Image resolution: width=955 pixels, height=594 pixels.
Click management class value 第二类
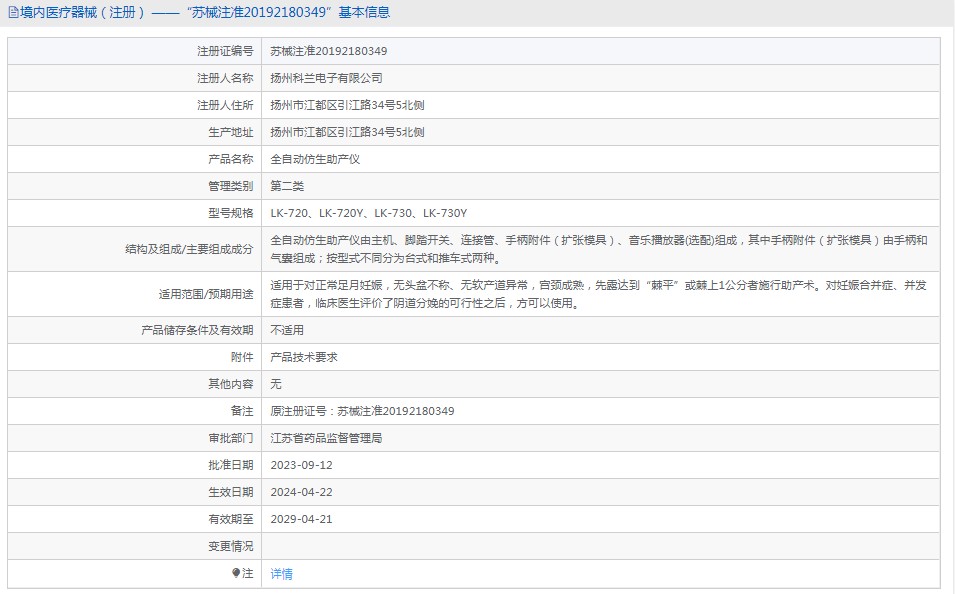(287, 186)
